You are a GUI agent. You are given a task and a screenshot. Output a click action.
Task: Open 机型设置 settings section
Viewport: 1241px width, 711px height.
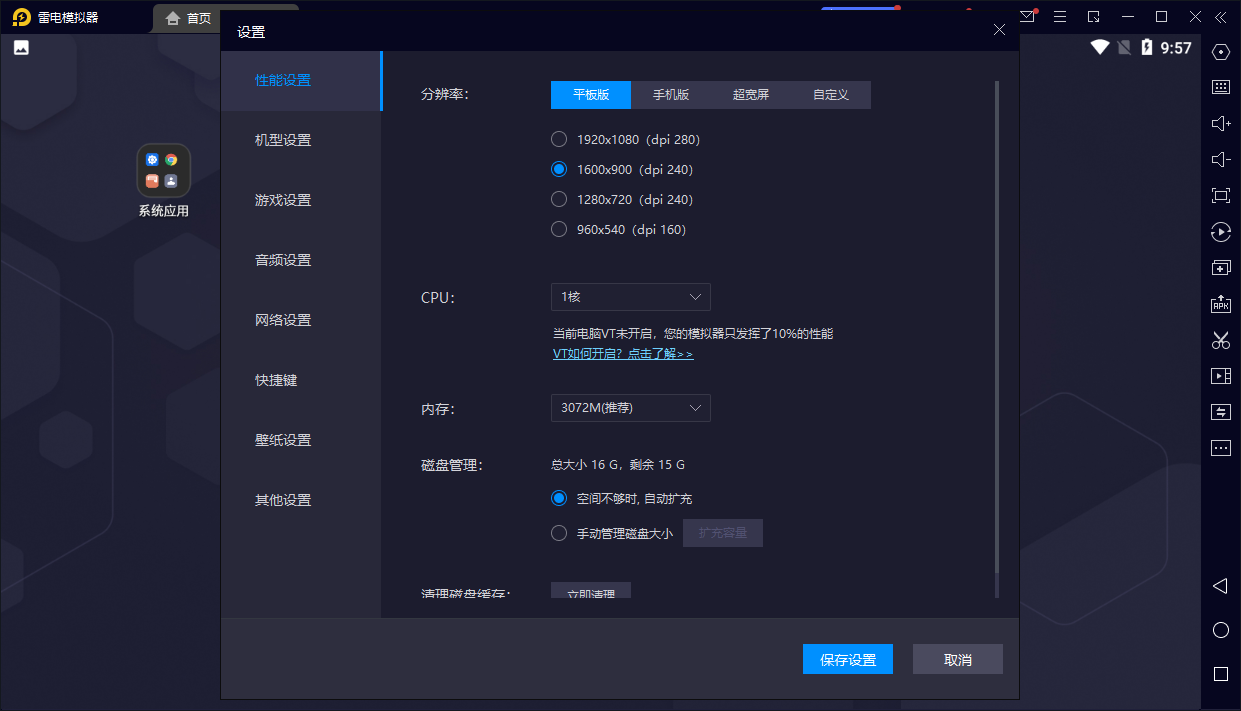click(x=301, y=140)
